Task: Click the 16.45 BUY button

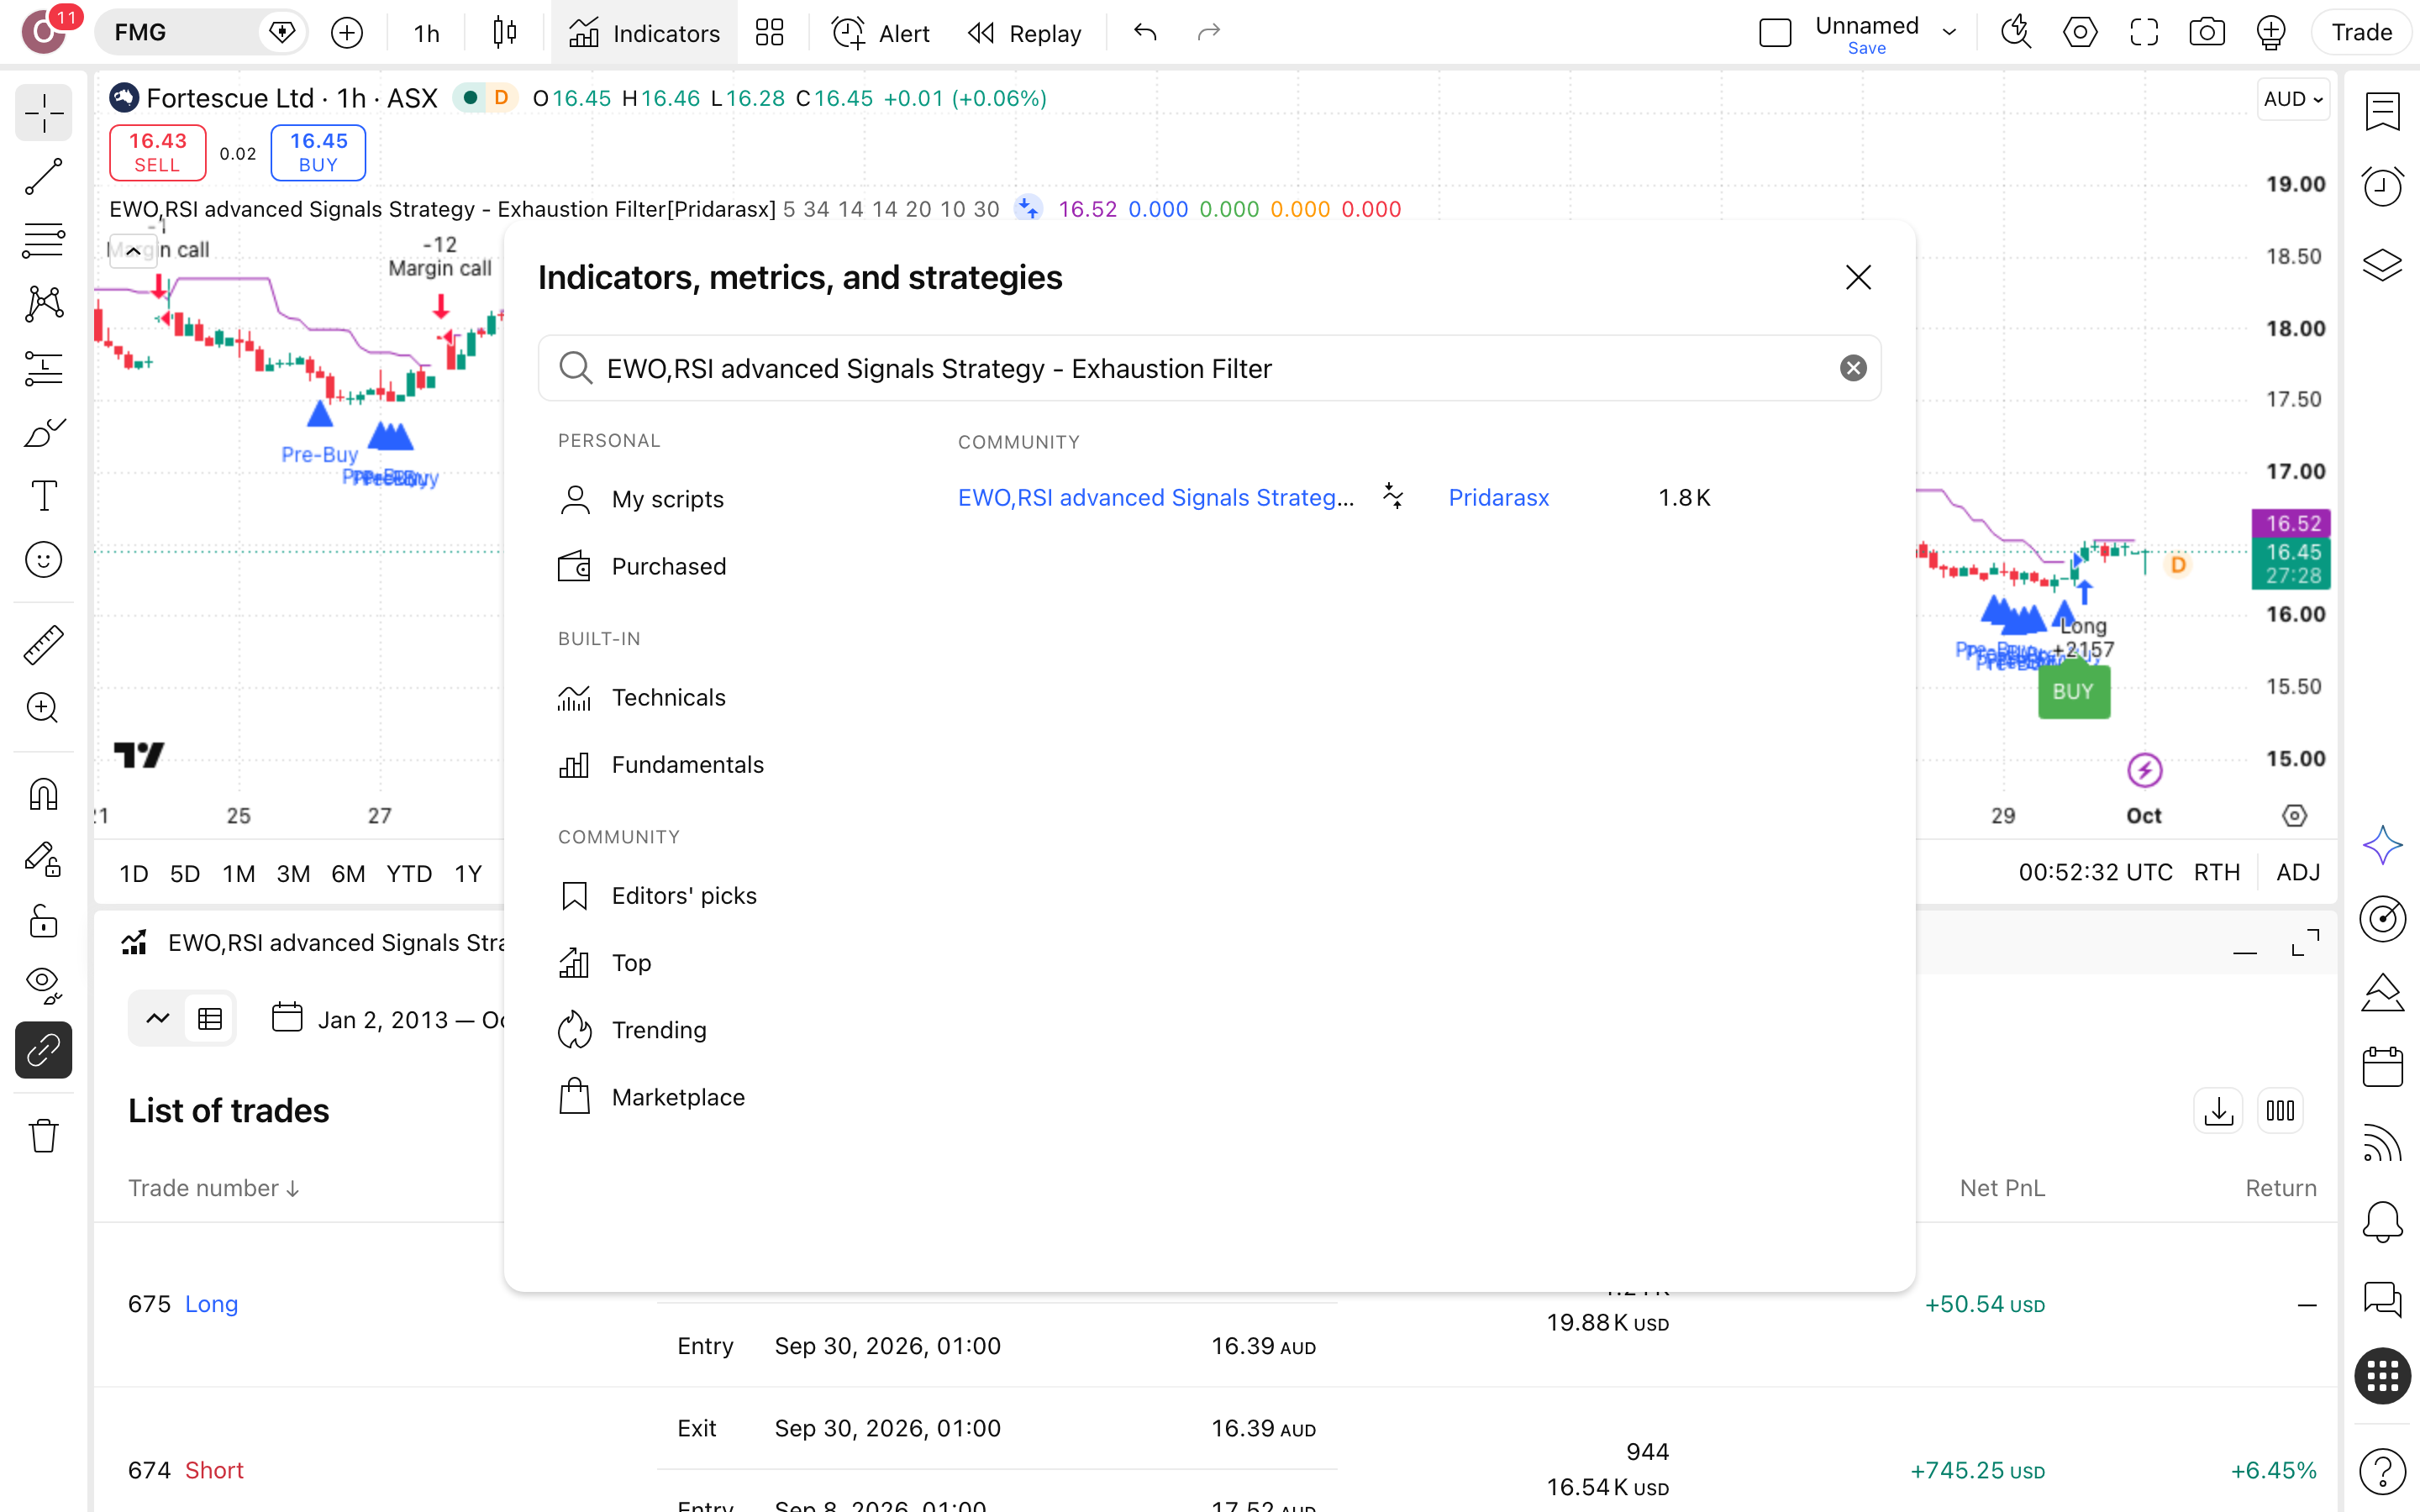Action: point(318,153)
